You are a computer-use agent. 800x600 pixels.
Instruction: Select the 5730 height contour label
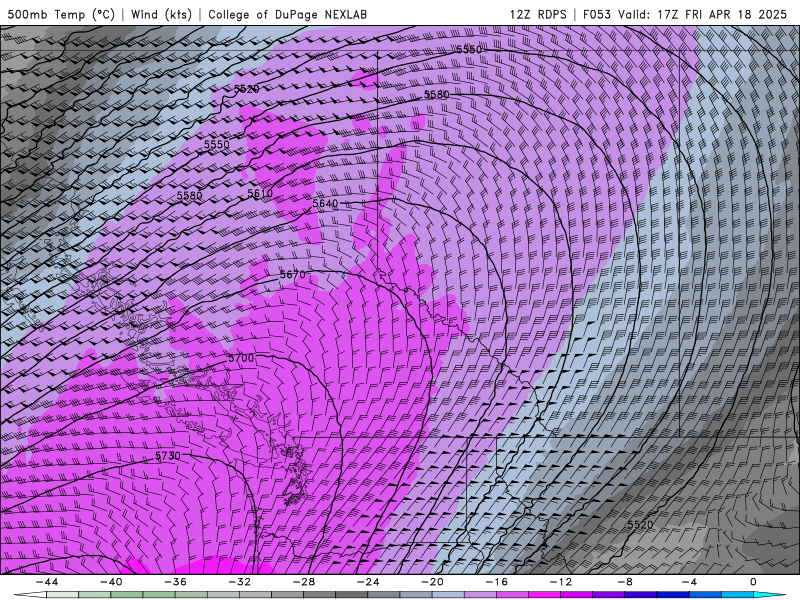[x=168, y=456]
